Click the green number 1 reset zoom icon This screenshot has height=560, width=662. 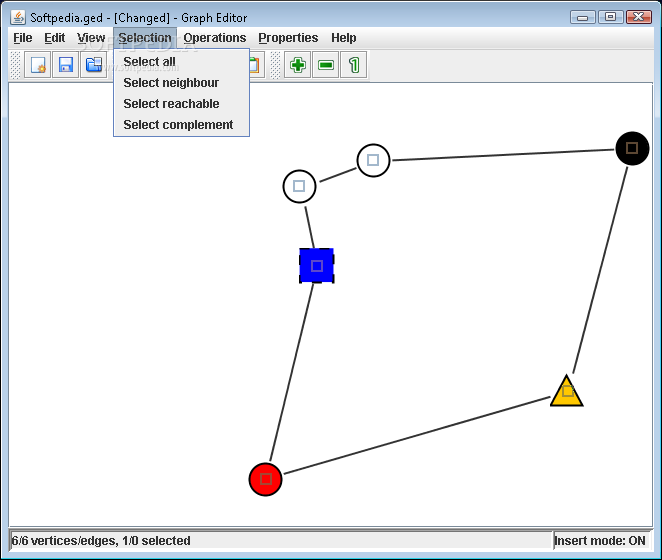[x=354, y=65]
